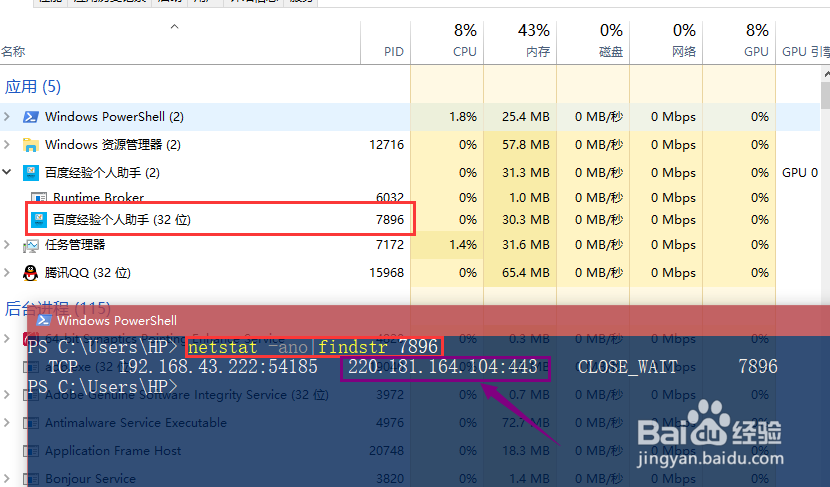Viewport: 830px width, 487px height.
Task: Click the sort arrow above the 名称 column
Action: pyautogui.click(x=174, y=26)
